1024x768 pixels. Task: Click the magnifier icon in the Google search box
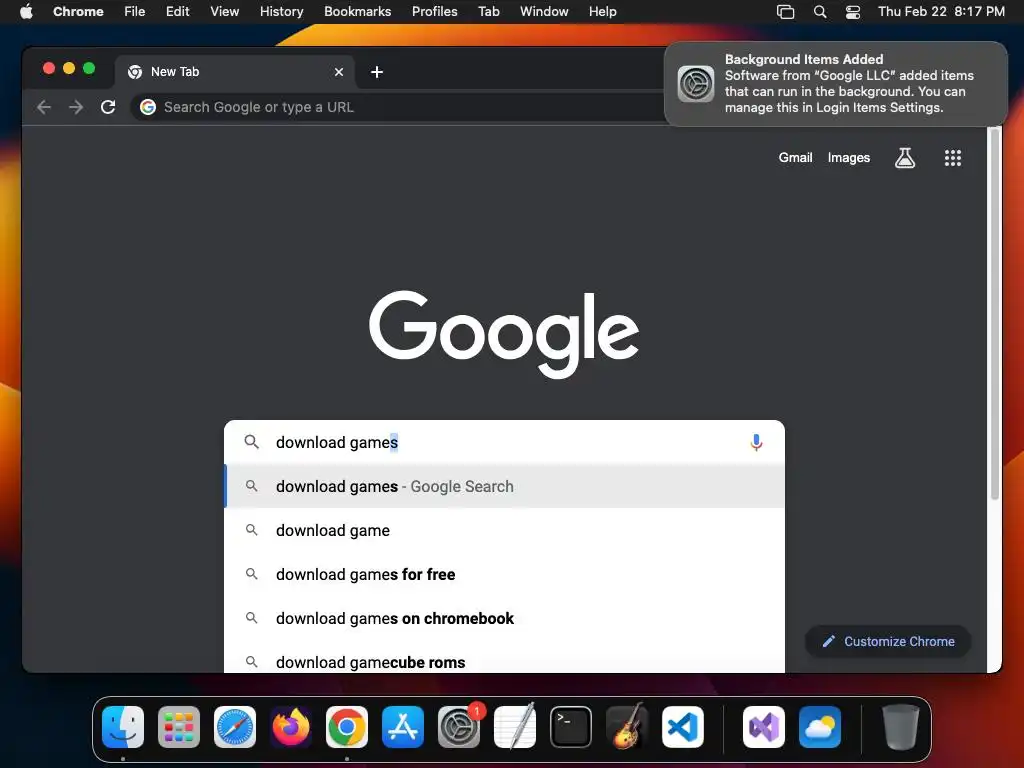click(x=251, y=442)
